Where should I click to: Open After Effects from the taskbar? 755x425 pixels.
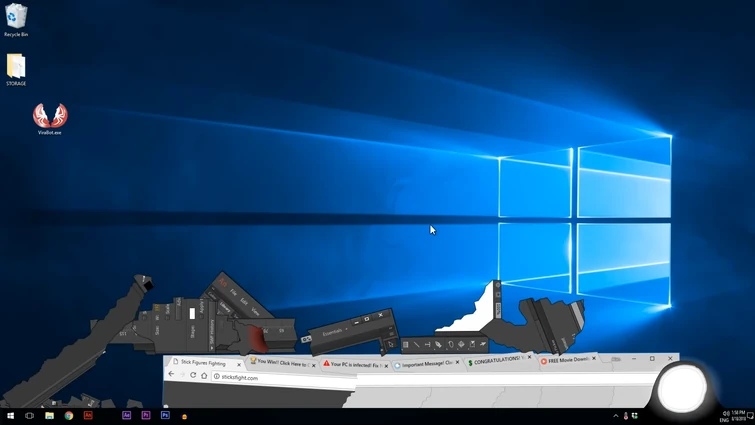point(127,415)
